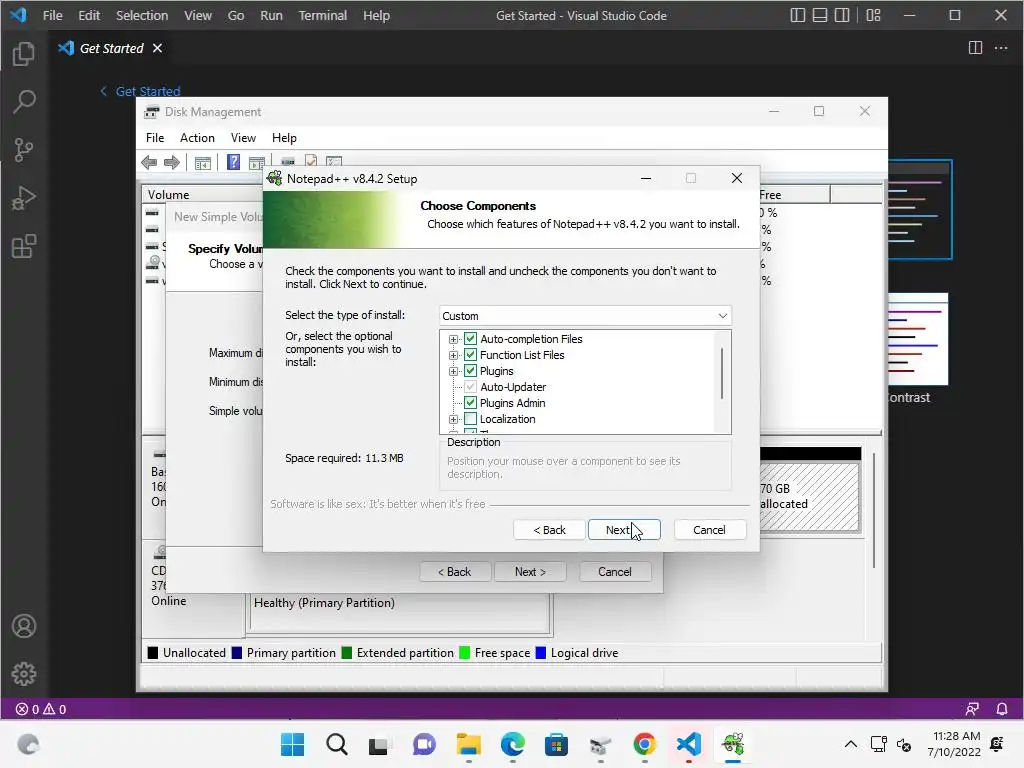Open the Manage gear in VS Code
The height and width of the screenshot is (768, 1024).
tap(24, 674)
